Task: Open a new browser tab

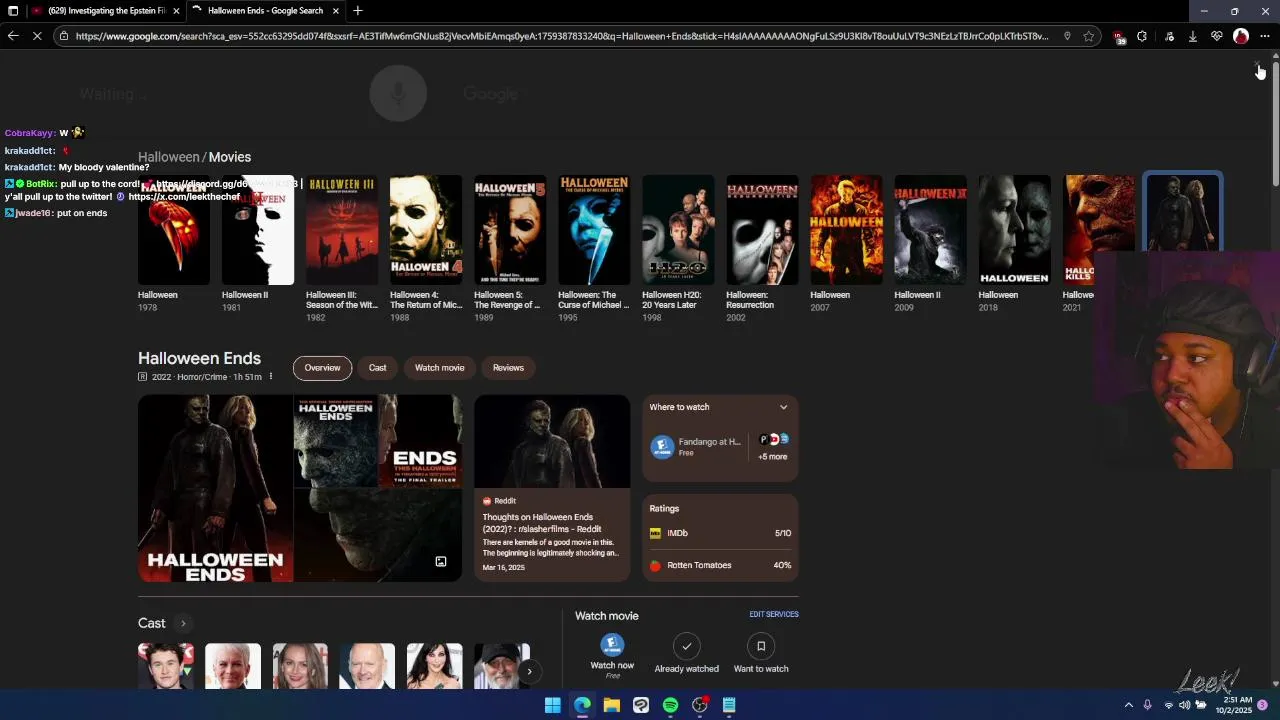Action: click(358, 11)
